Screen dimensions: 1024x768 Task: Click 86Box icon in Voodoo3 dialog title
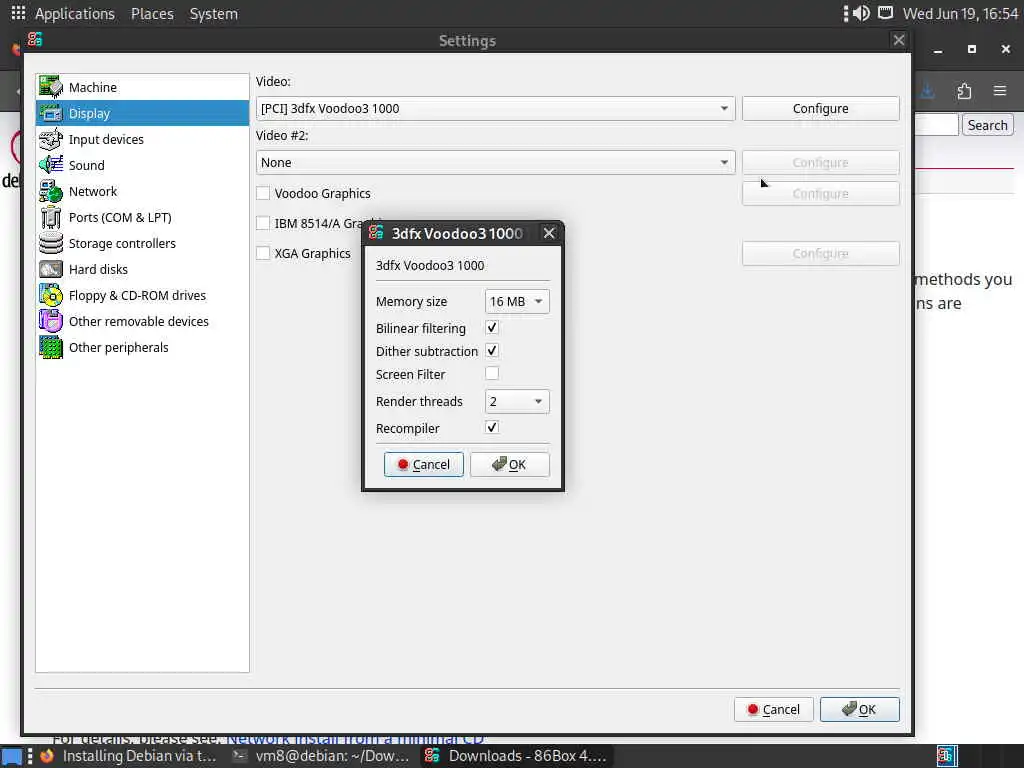[x=376, y=232]
